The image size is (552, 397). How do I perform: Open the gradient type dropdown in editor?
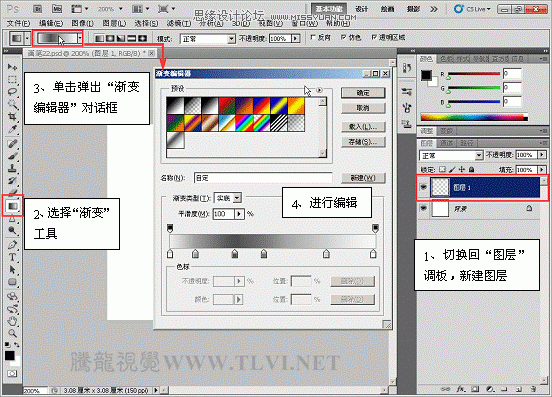pyautogui.click(x=237, y=198)
